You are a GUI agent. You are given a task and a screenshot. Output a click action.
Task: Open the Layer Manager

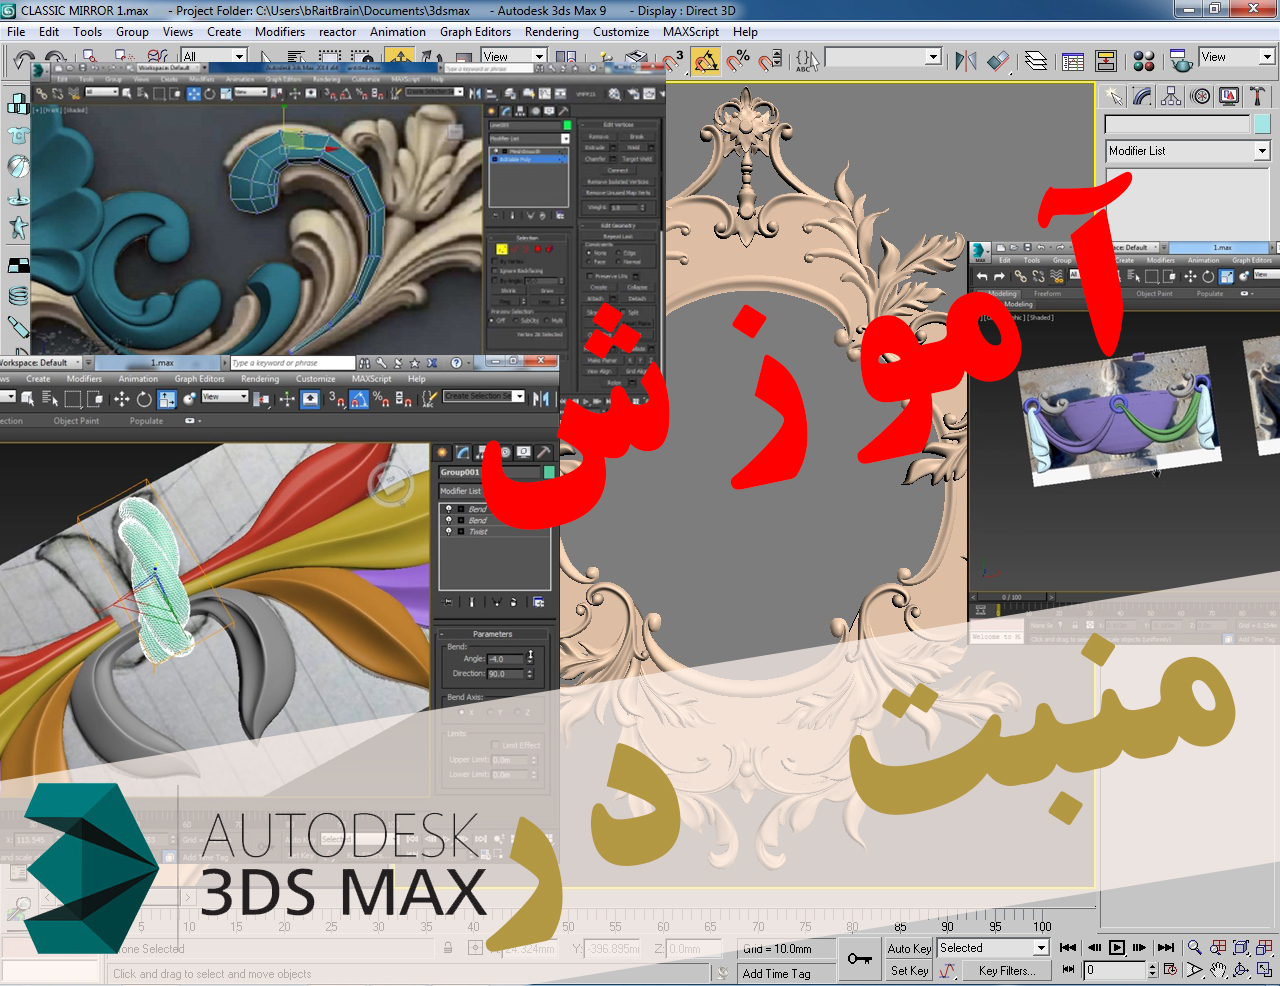[1036, 61]
